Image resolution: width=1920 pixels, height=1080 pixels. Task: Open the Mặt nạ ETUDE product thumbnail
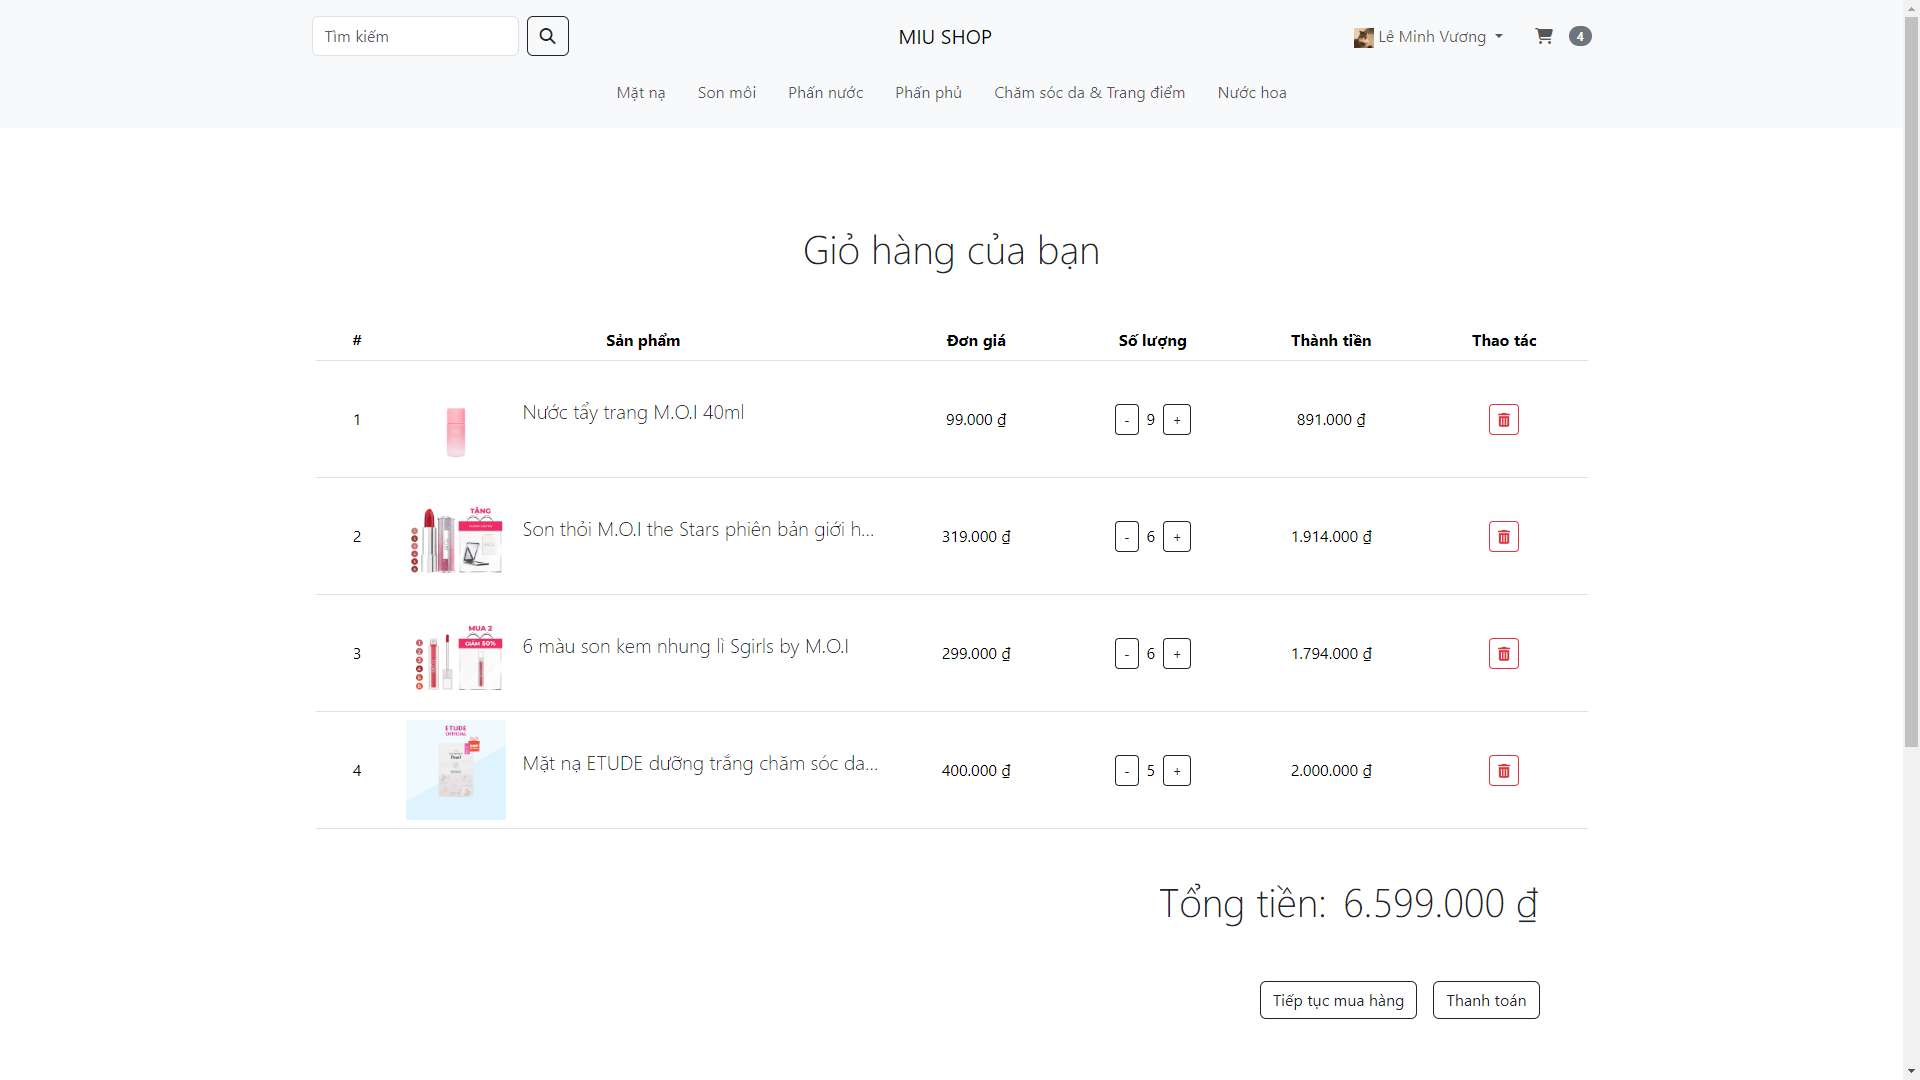[456, 770]
